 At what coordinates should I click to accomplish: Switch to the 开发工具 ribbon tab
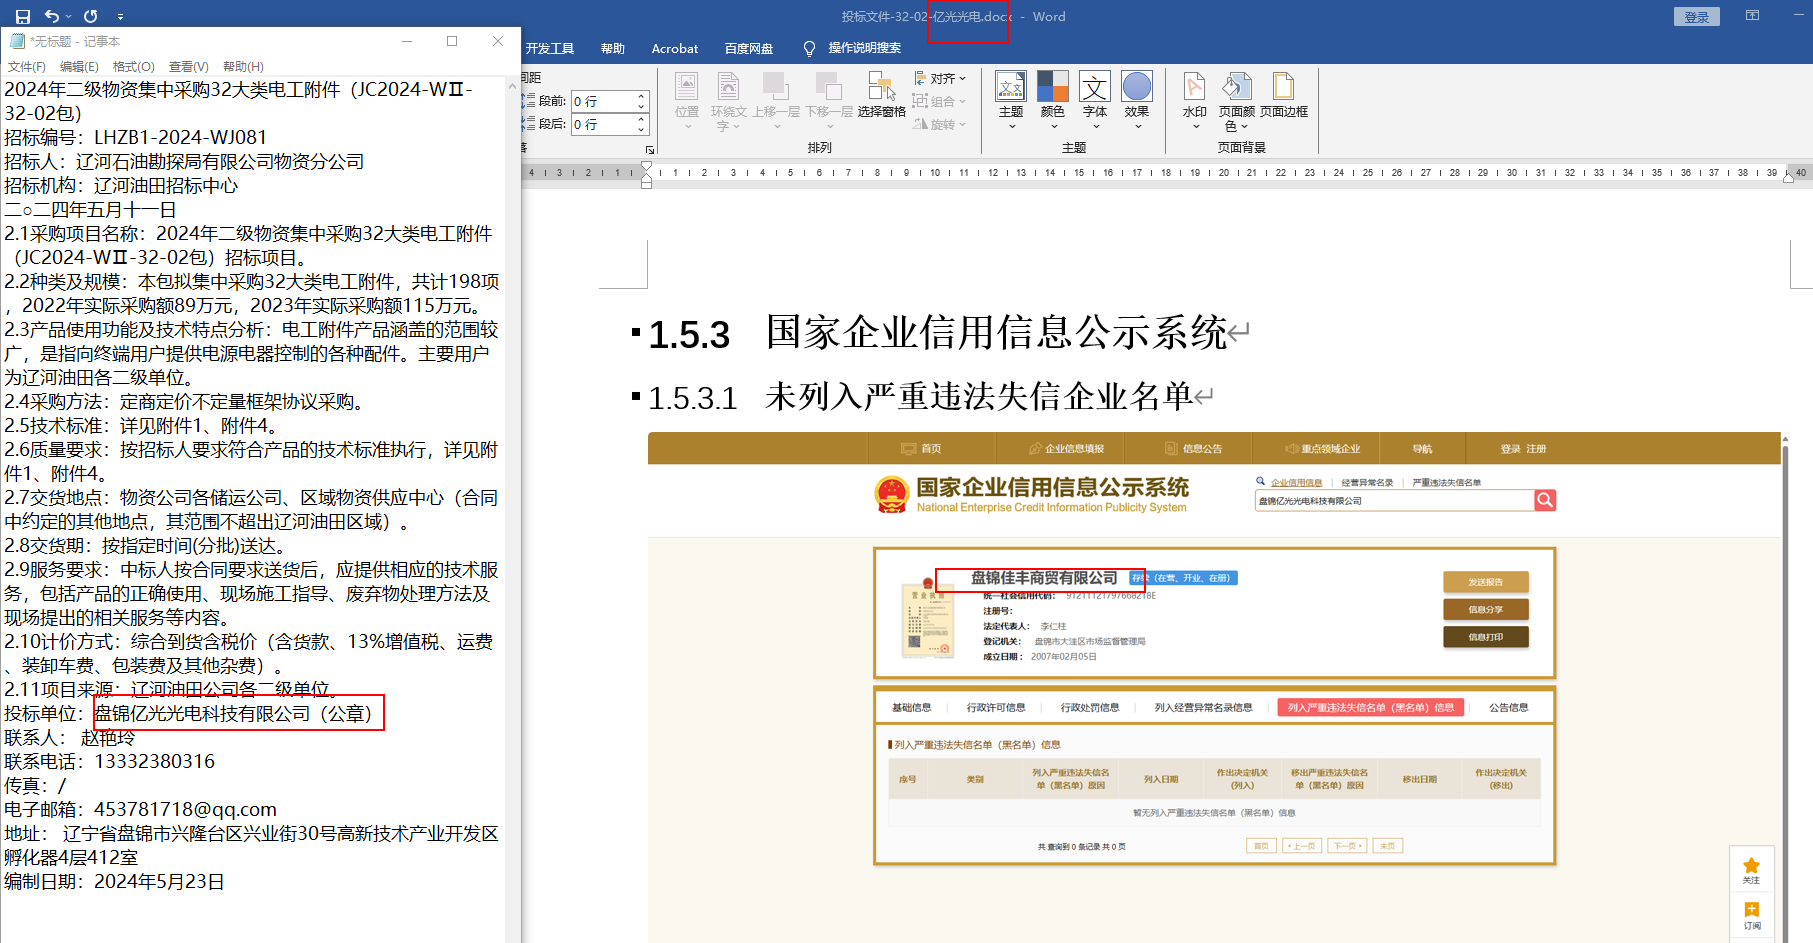550,48
